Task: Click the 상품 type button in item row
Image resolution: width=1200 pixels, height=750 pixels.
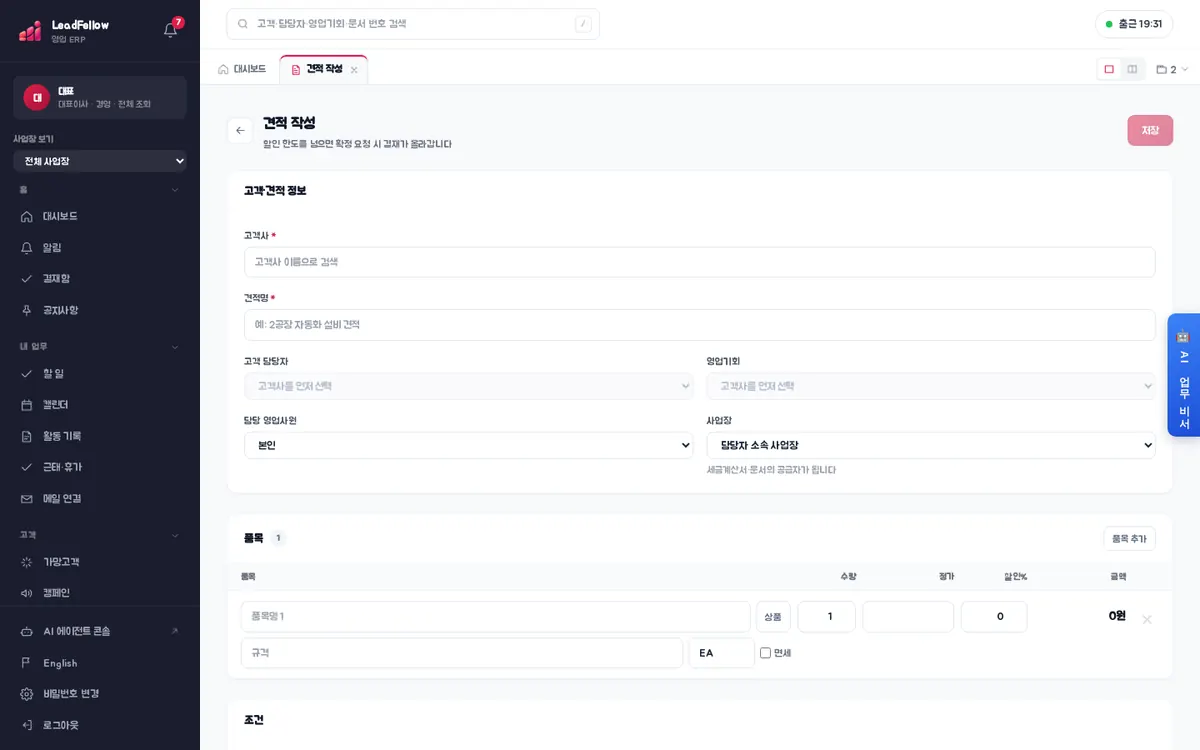Action: click(x=773, y=617)
